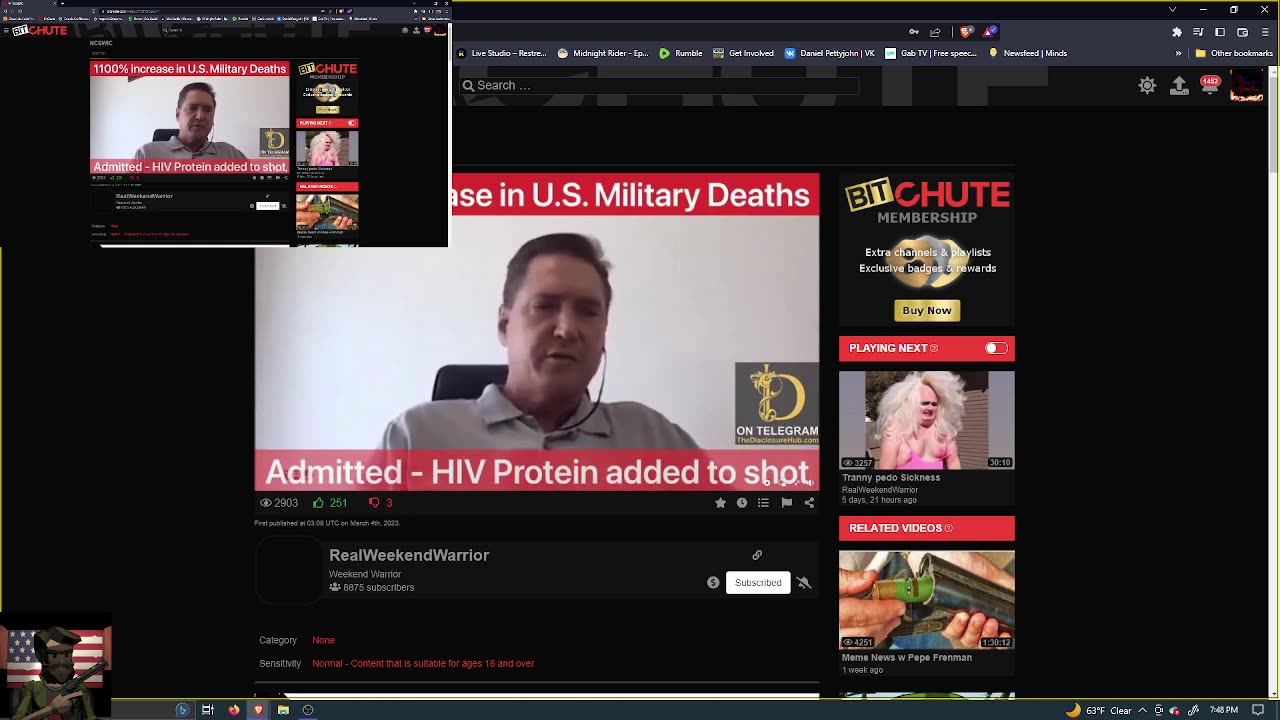Open RealWeekendWarrior channel name link
This screenshot has height=720, width=1280.
409,555
